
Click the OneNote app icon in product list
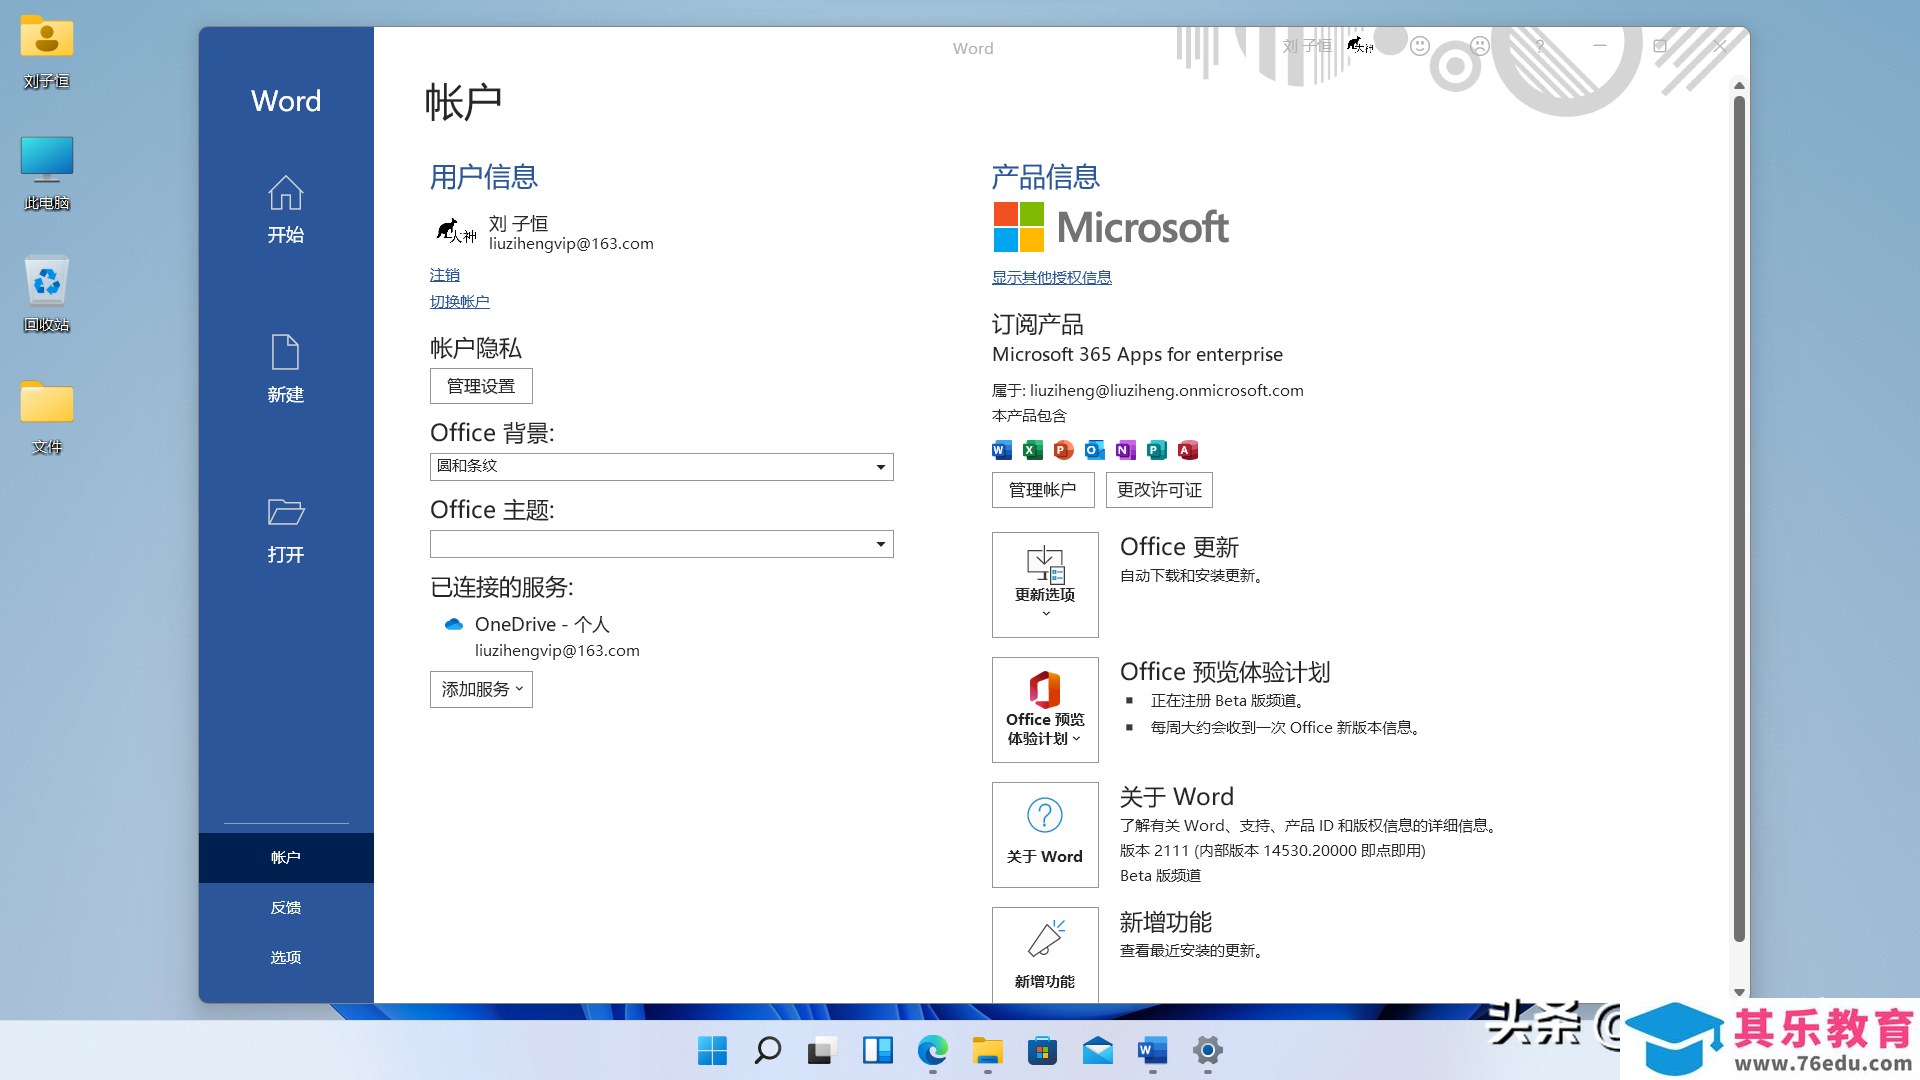(x=1126, y=450)
